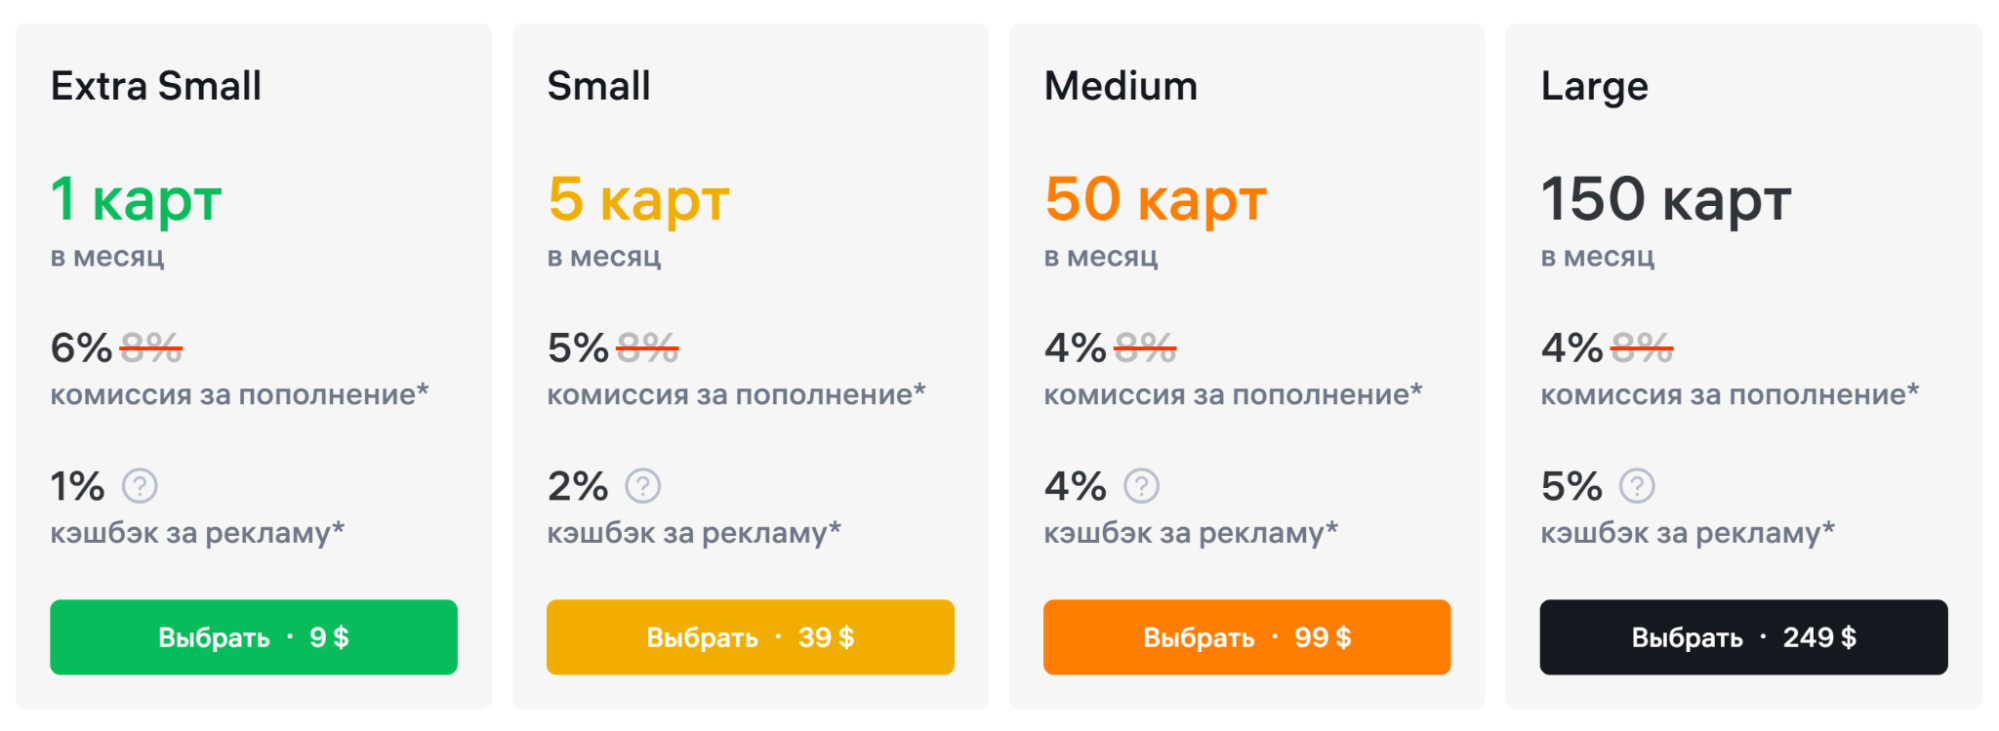Open cashback help icon in Small plan
Viewport: 1999px width, 731px height.
(x=643, y=486)
